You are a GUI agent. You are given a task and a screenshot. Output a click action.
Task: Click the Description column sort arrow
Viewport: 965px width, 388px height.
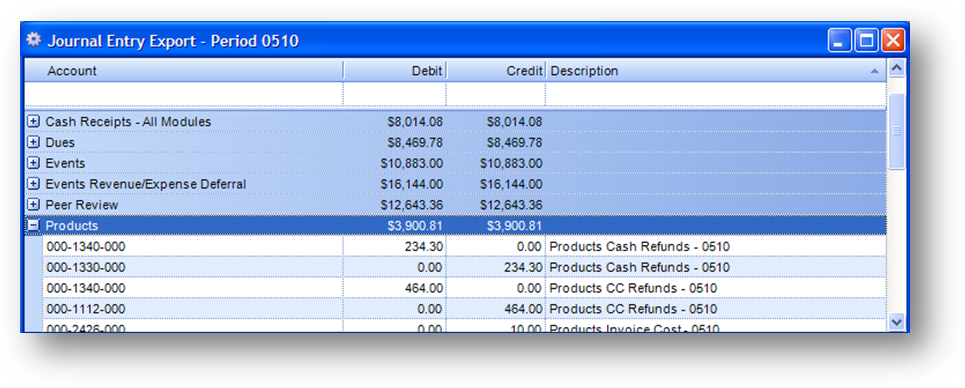pos(875,71)
